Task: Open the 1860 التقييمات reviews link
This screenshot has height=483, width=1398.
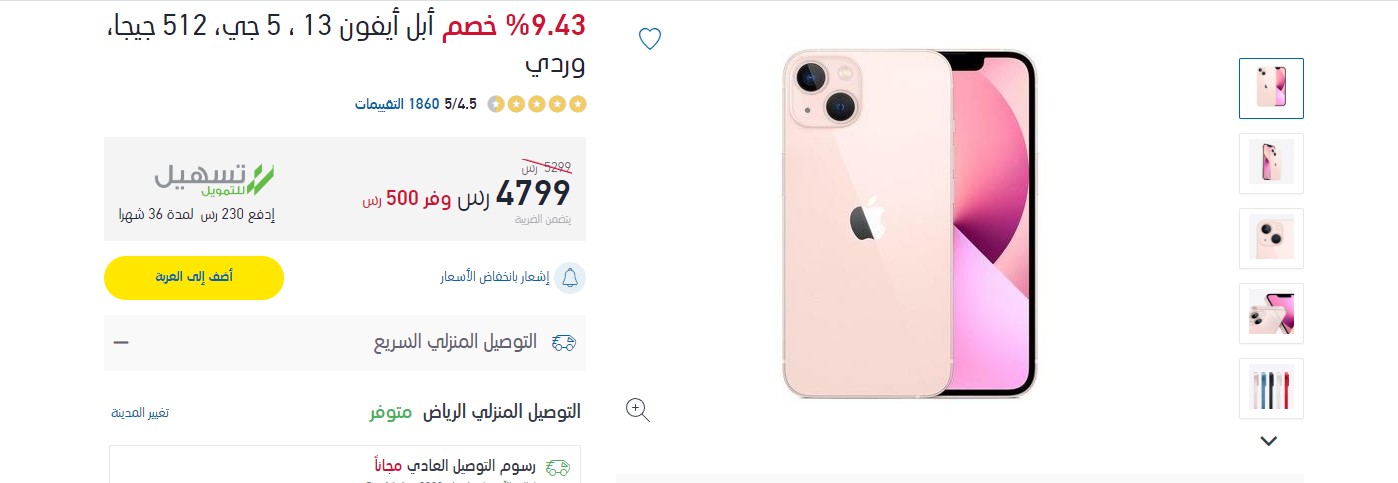Action: (397, 104)
